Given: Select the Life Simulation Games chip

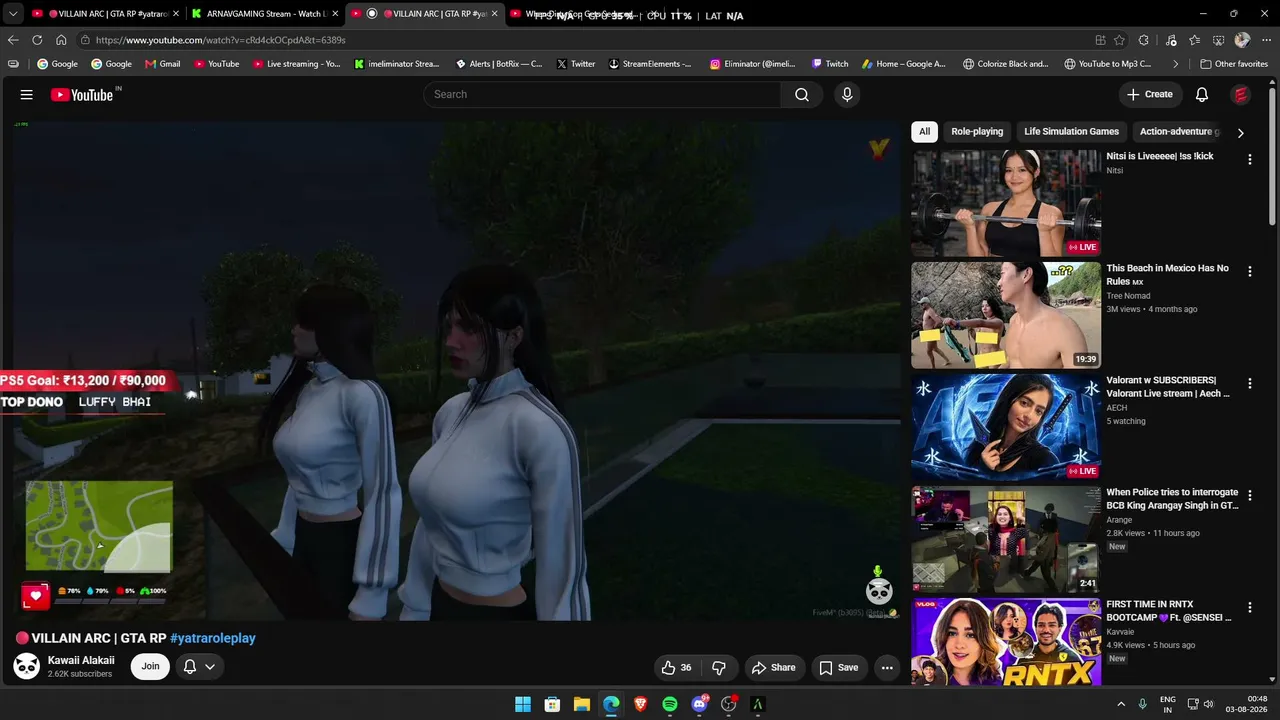Looking at the screenshot, I should tap(1071, 132).
